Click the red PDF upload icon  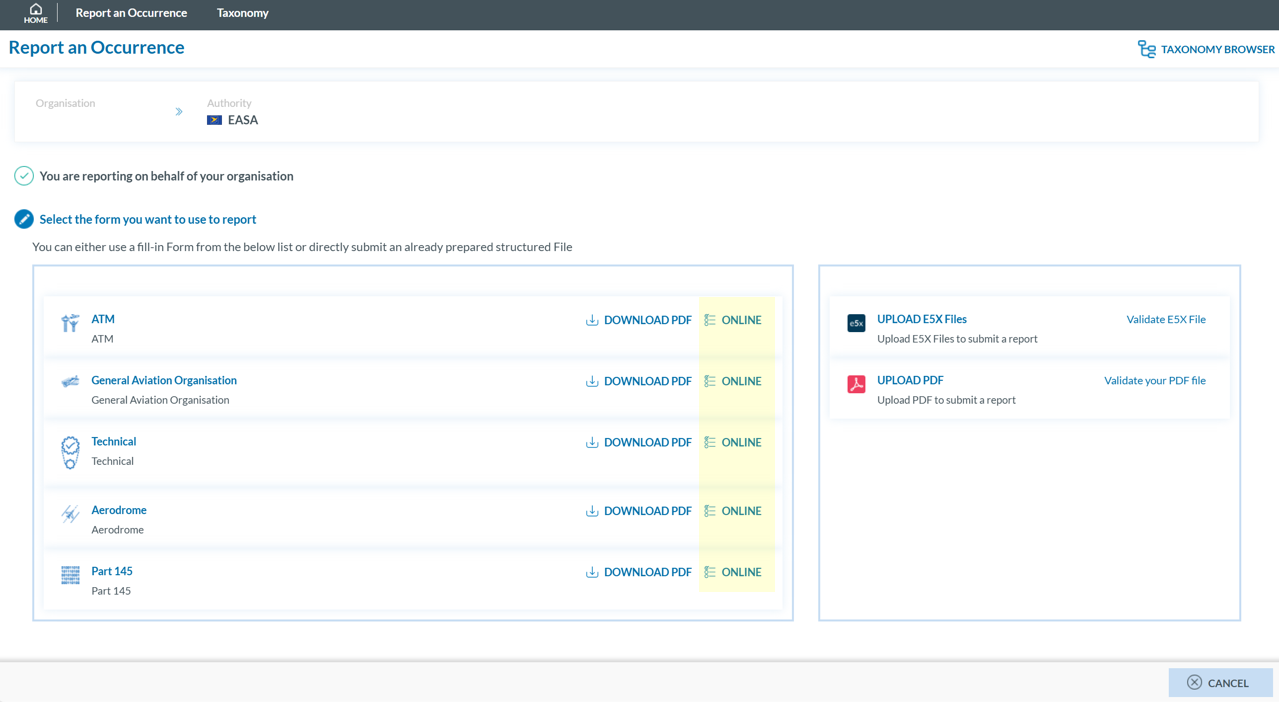856,384
